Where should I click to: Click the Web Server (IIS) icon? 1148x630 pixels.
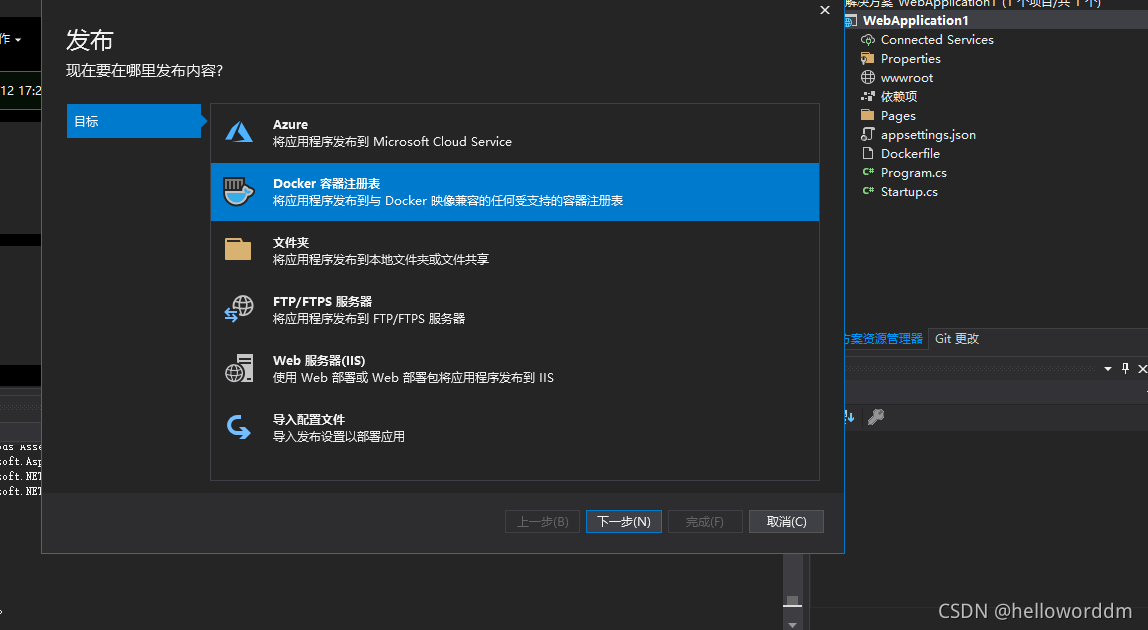click(239, 368)
